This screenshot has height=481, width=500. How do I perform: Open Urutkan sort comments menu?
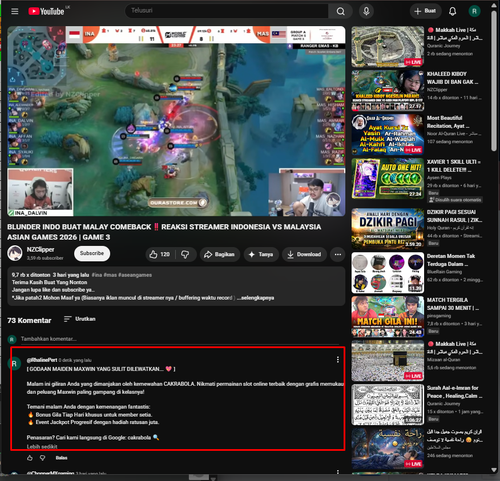[80, 319]
